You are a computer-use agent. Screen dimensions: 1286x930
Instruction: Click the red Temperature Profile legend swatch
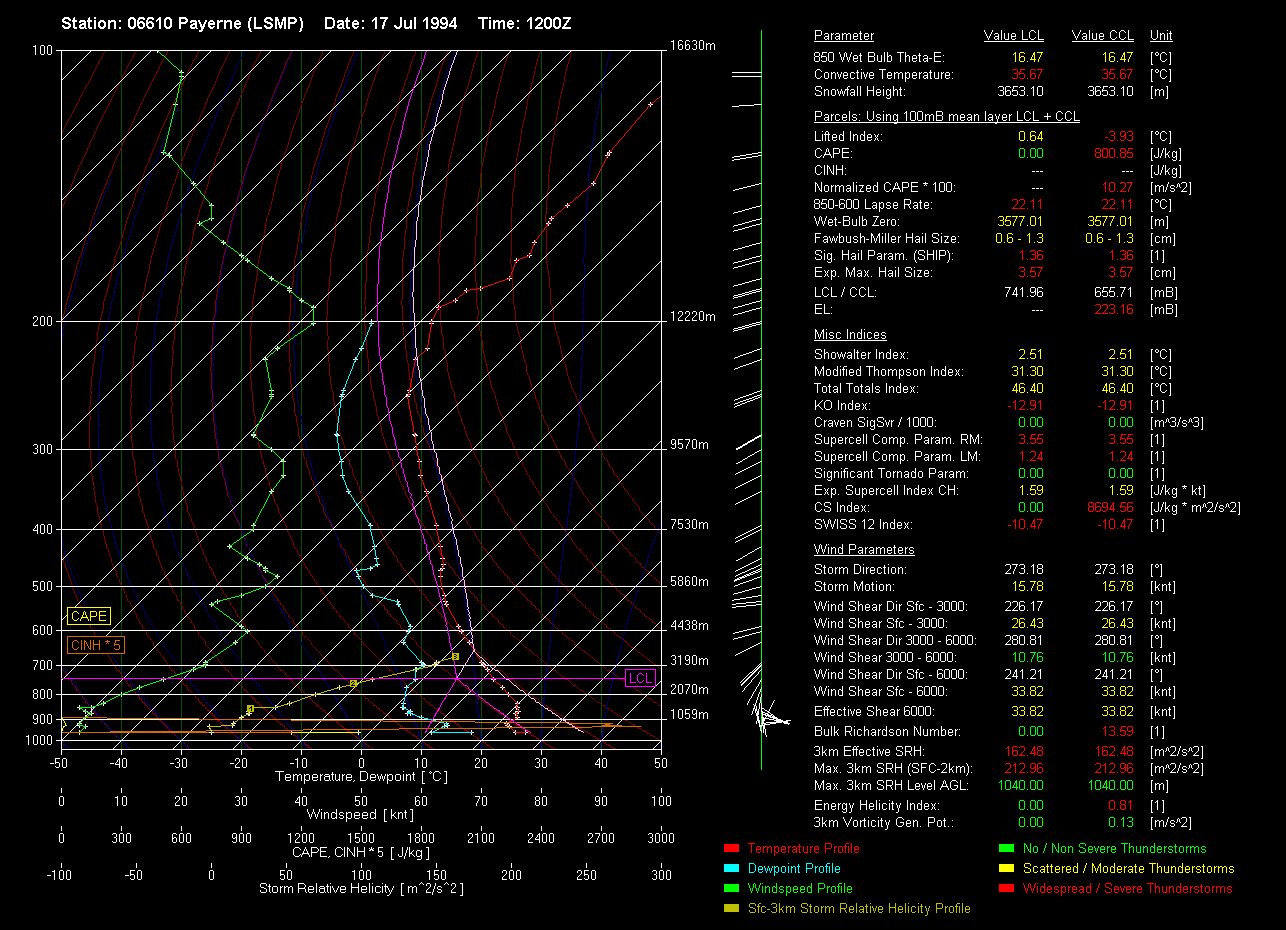click(729, 849)
